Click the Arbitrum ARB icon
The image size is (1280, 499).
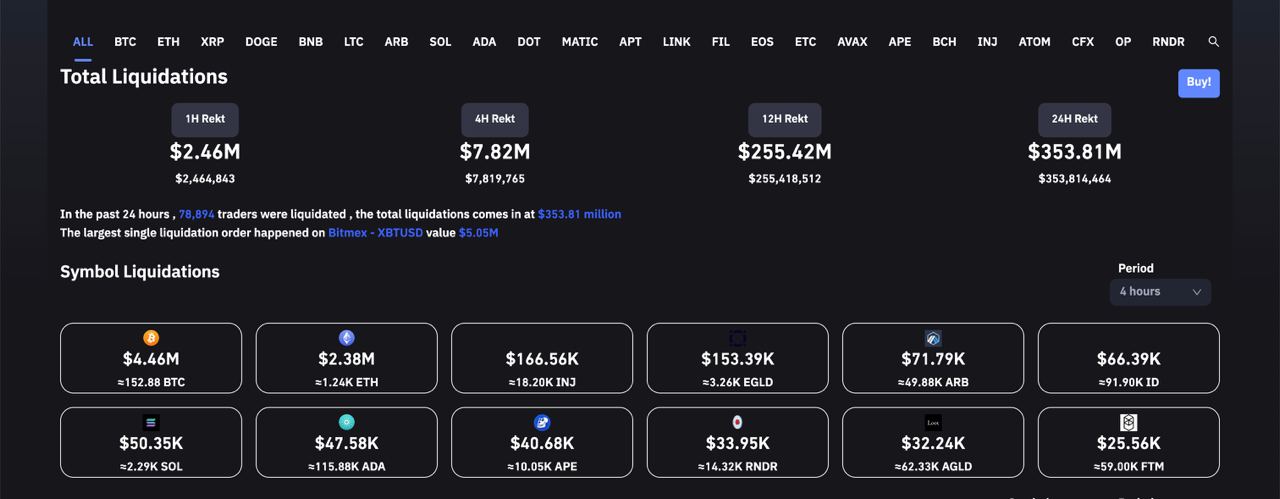933,338
